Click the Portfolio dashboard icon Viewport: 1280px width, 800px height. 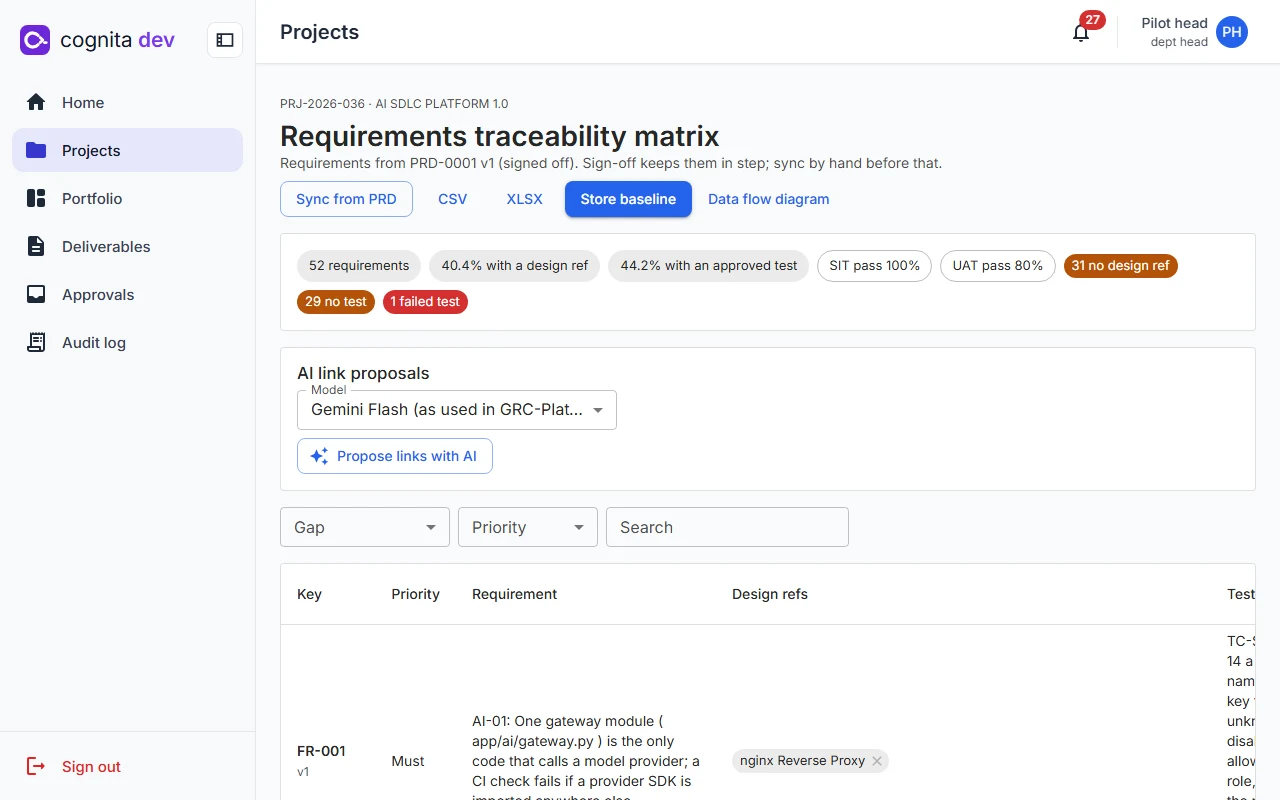(x=36, y=198)
